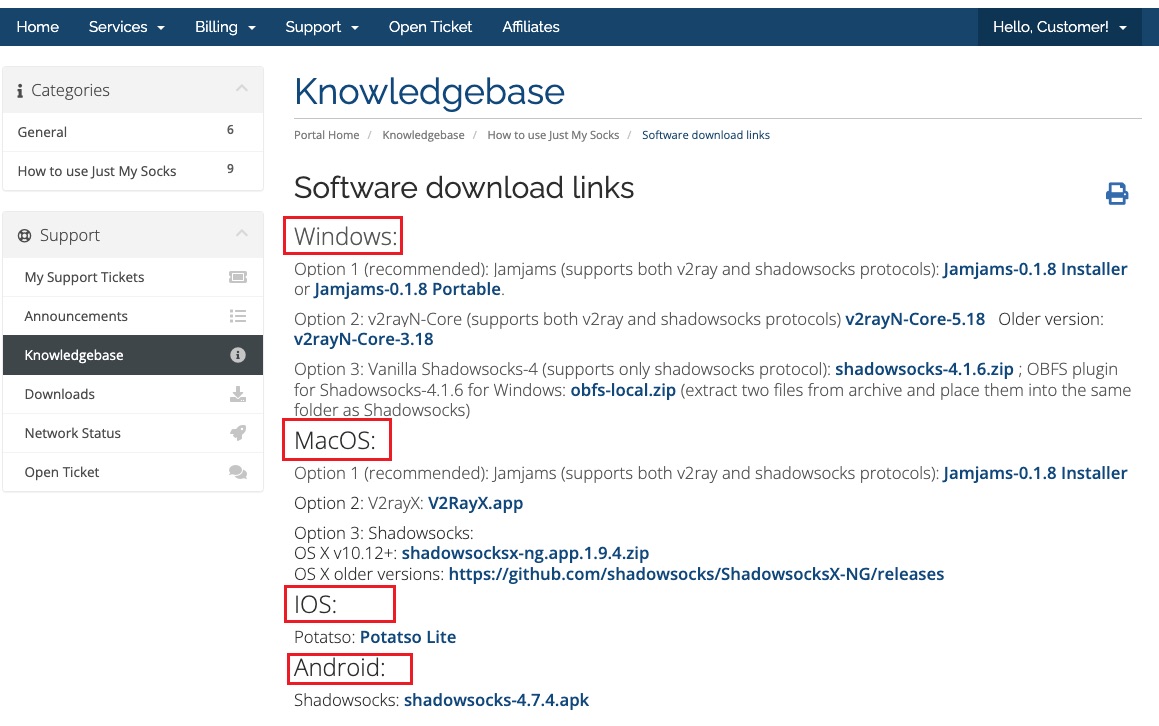
Task: Open the Hello, Customer! account menu
Action: click(1059, 27)
